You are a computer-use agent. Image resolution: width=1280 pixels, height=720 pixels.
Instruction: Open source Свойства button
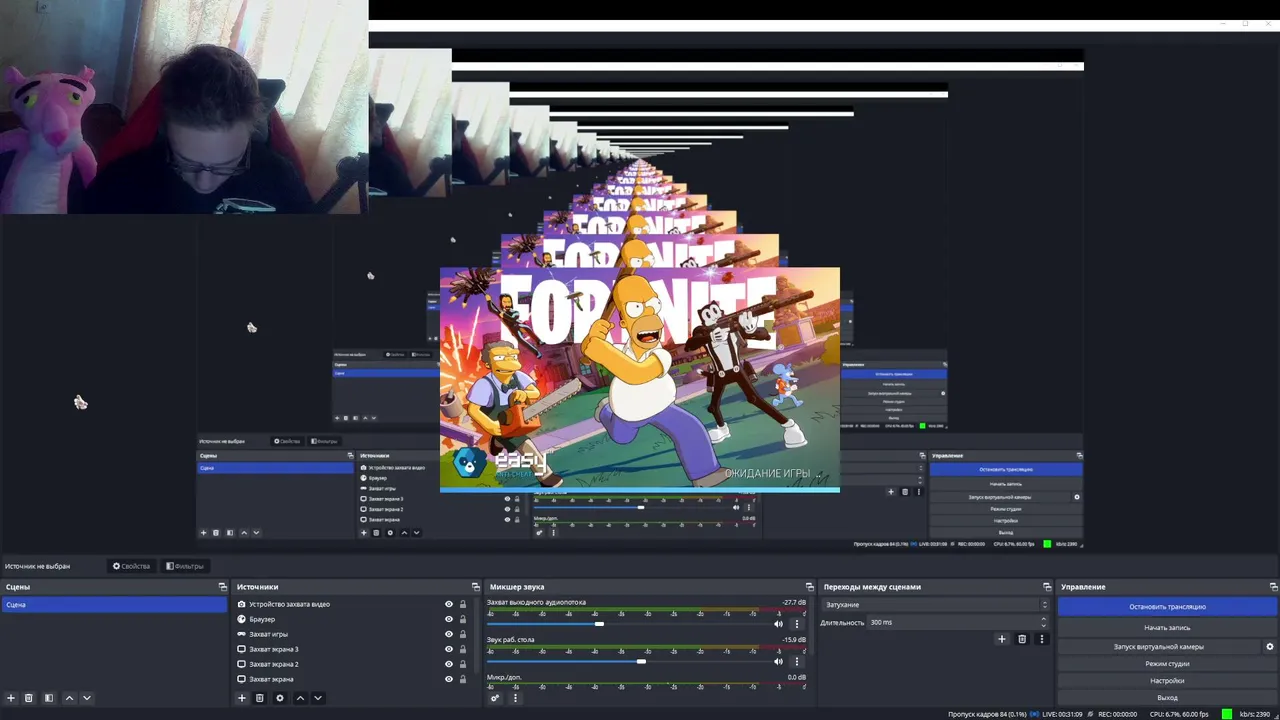131,566
